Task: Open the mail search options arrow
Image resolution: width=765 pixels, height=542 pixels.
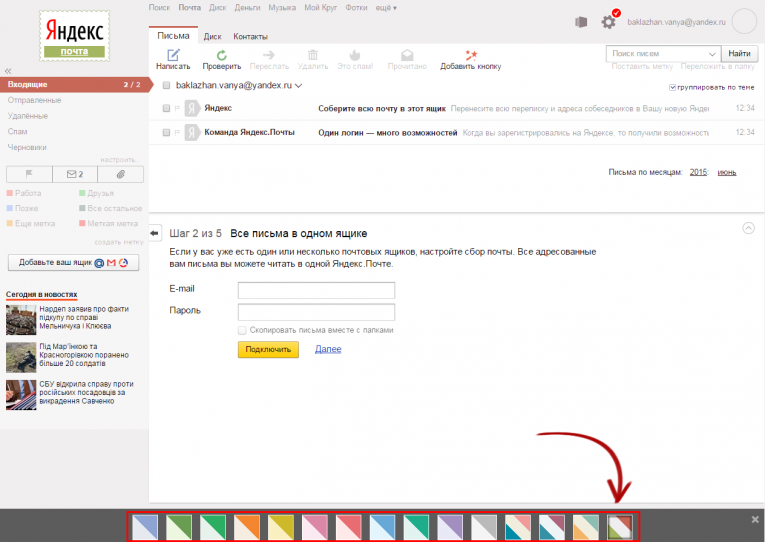Action: click(712, 54)
